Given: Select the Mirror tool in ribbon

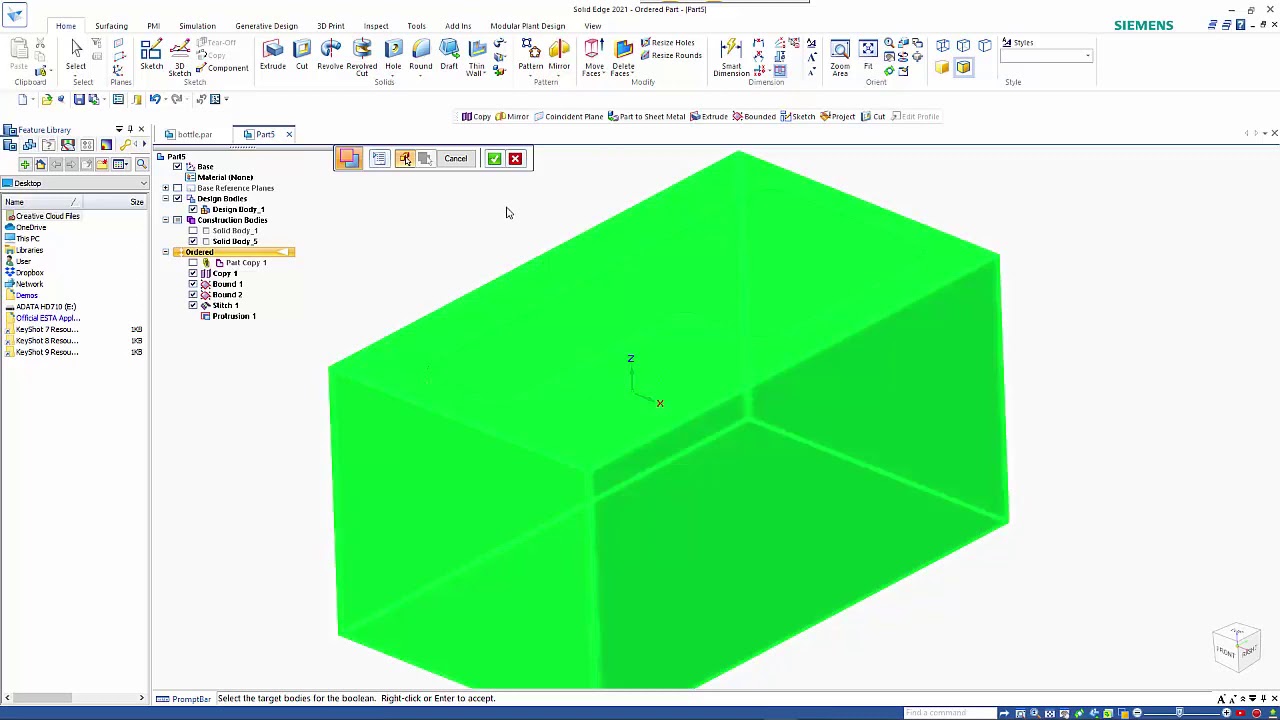Looking at the screenshot, I should point(559,54).
